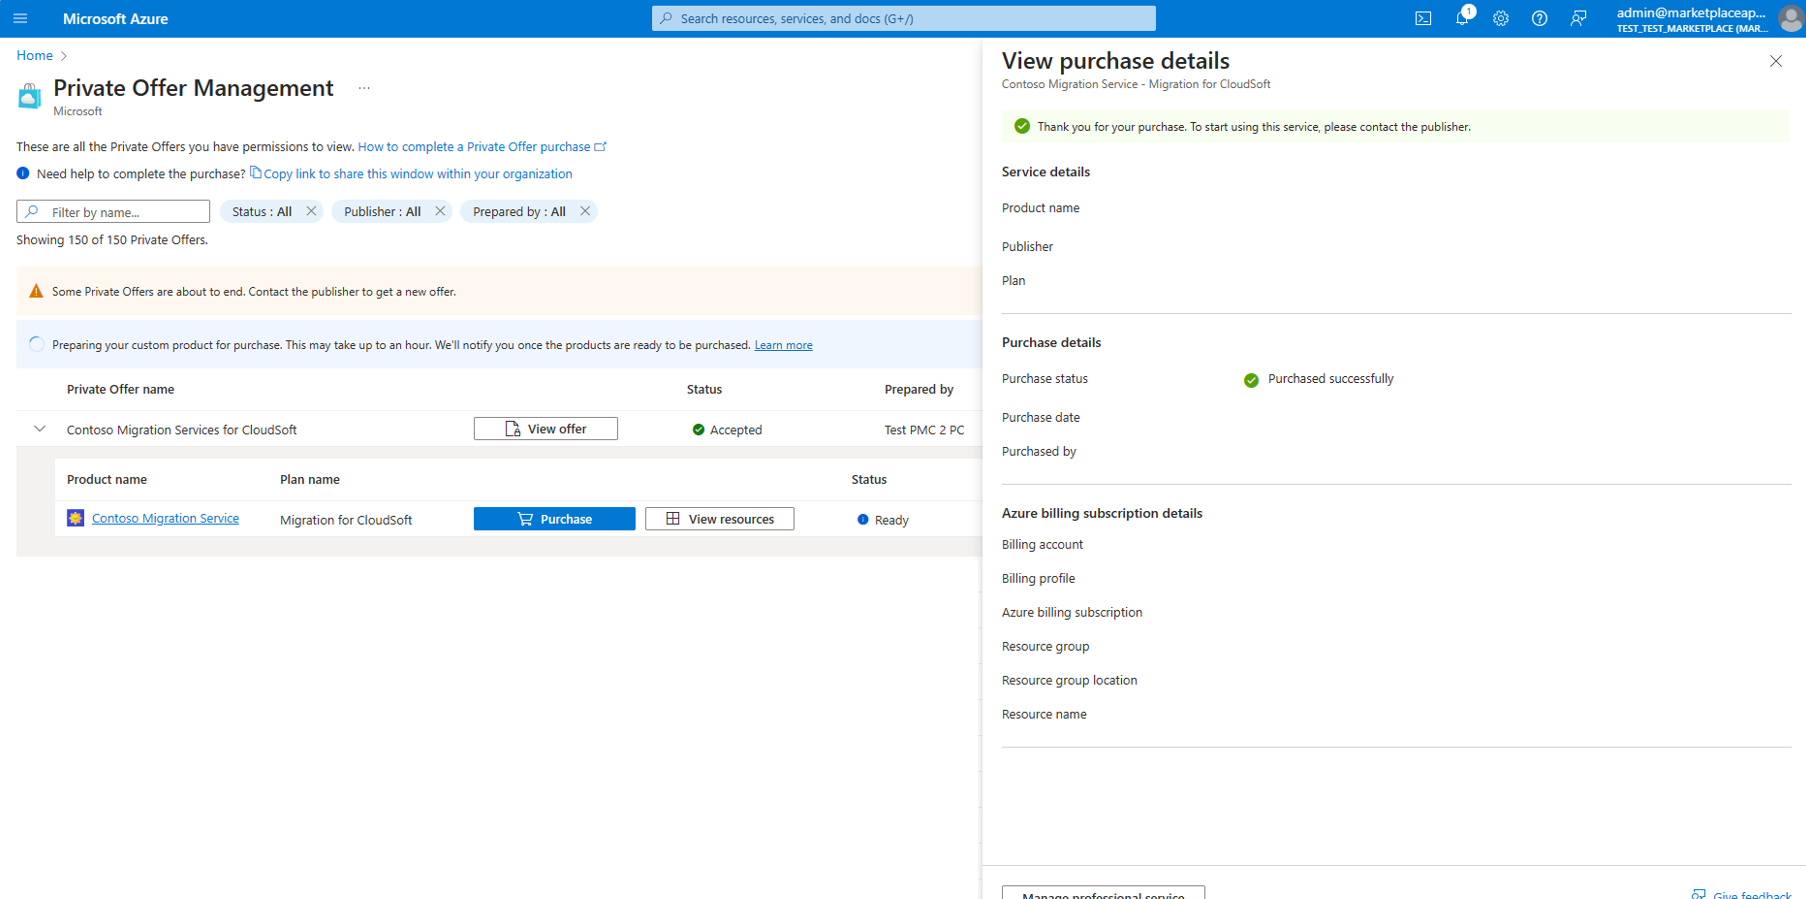
Task: Clear the Prepared by: All filter
Action: click(x=585, y=211)
